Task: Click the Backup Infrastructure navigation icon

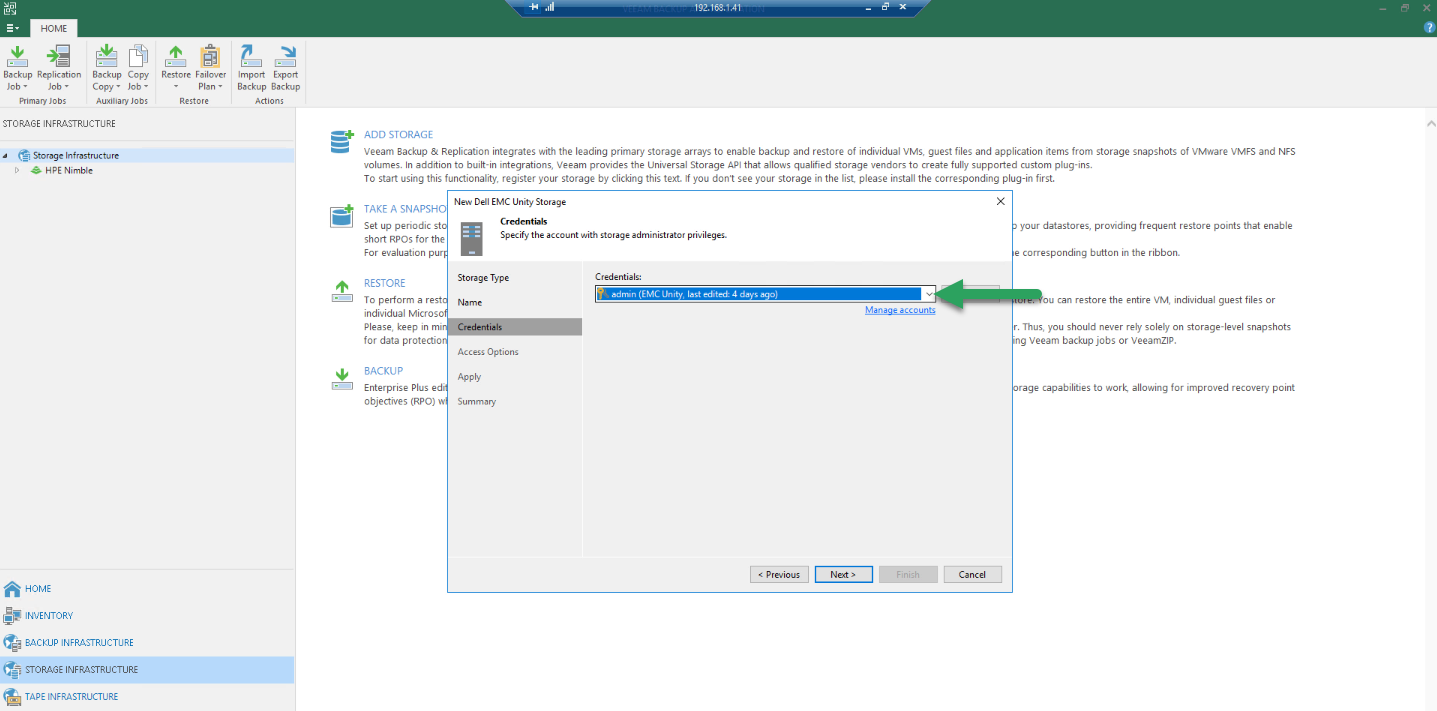Action: pos(12,642)
